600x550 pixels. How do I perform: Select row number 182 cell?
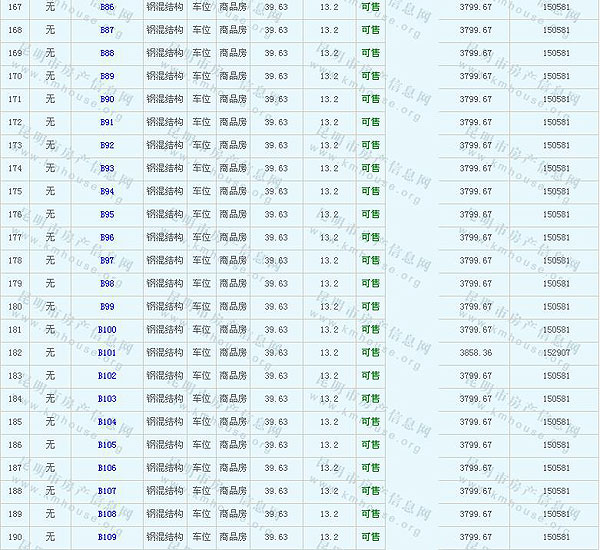pyautogui.click(x=15, y=352)
